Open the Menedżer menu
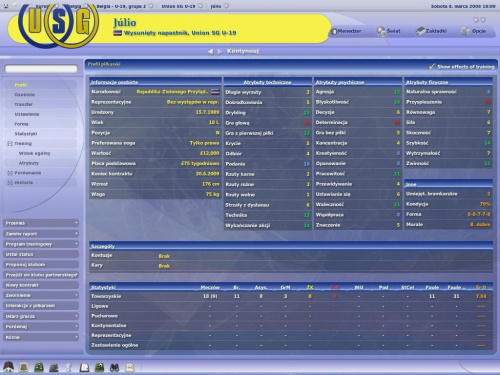 346,31
